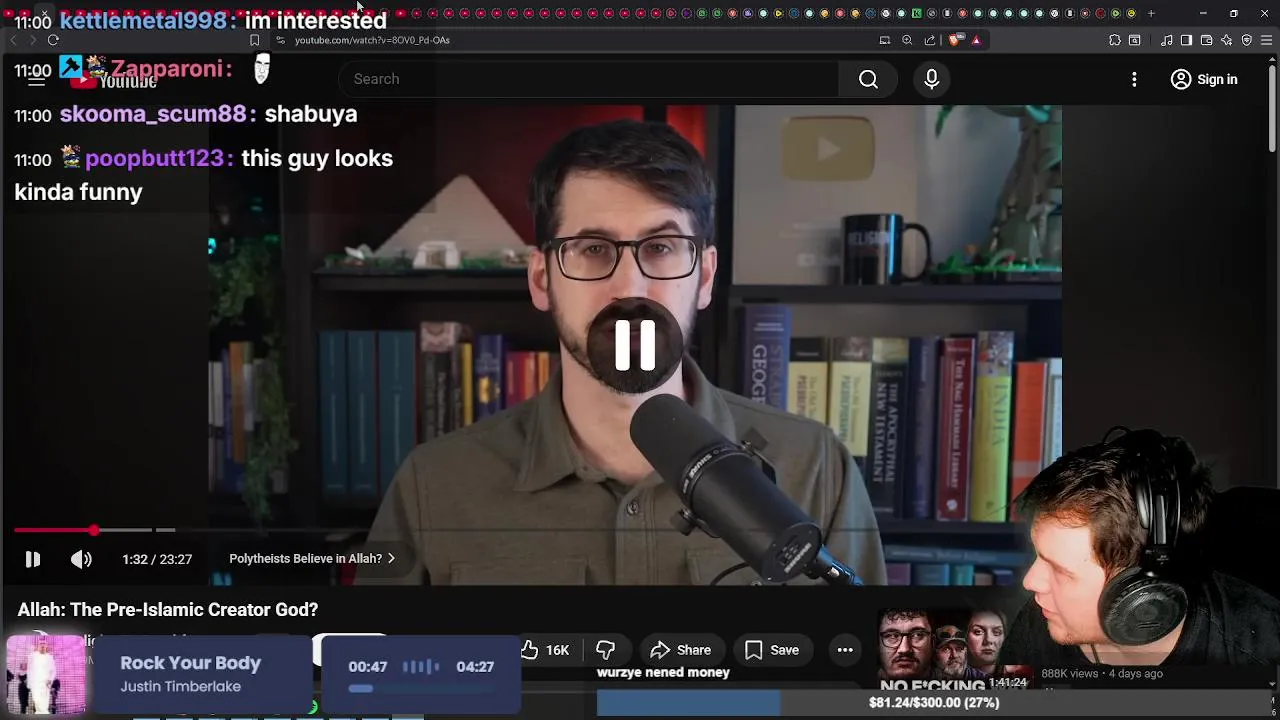Open the YouTube hamburger guide menu
1280x720 pixels.
pyautogui.click(x=36, y=79)
